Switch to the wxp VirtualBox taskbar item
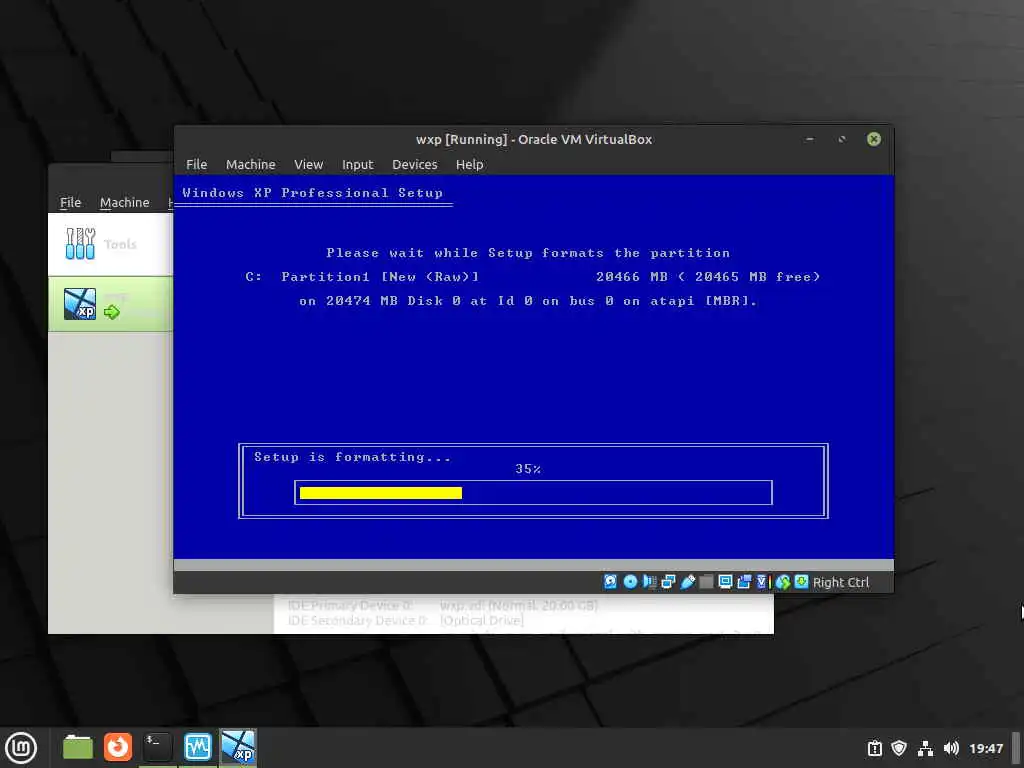 click(x=238, y=748)
